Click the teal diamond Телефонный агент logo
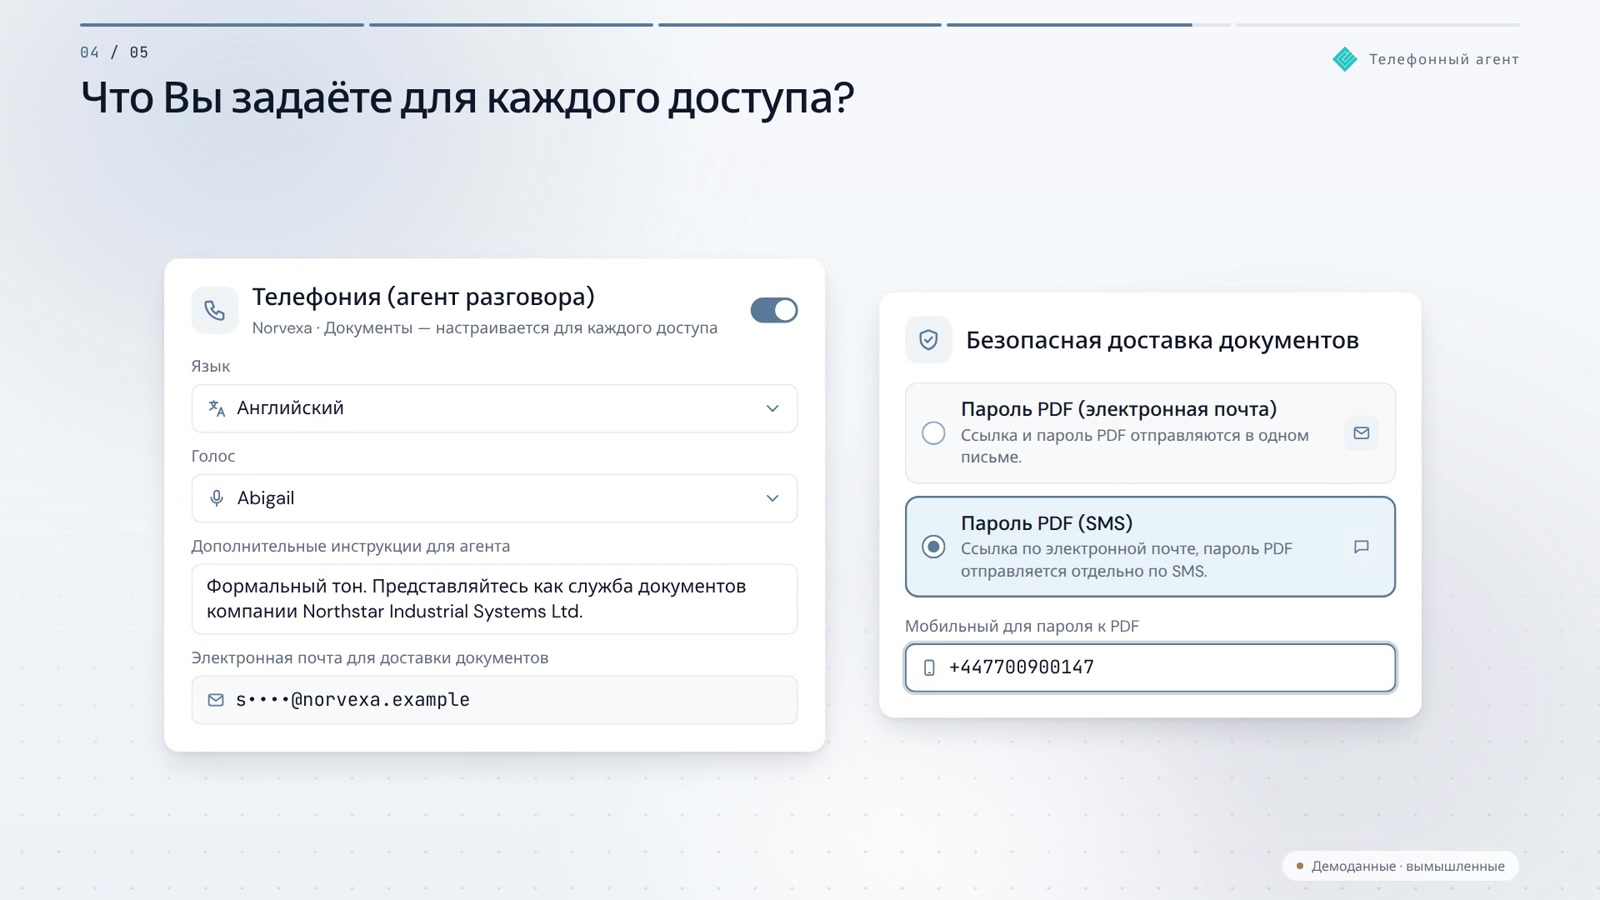 1345,59
